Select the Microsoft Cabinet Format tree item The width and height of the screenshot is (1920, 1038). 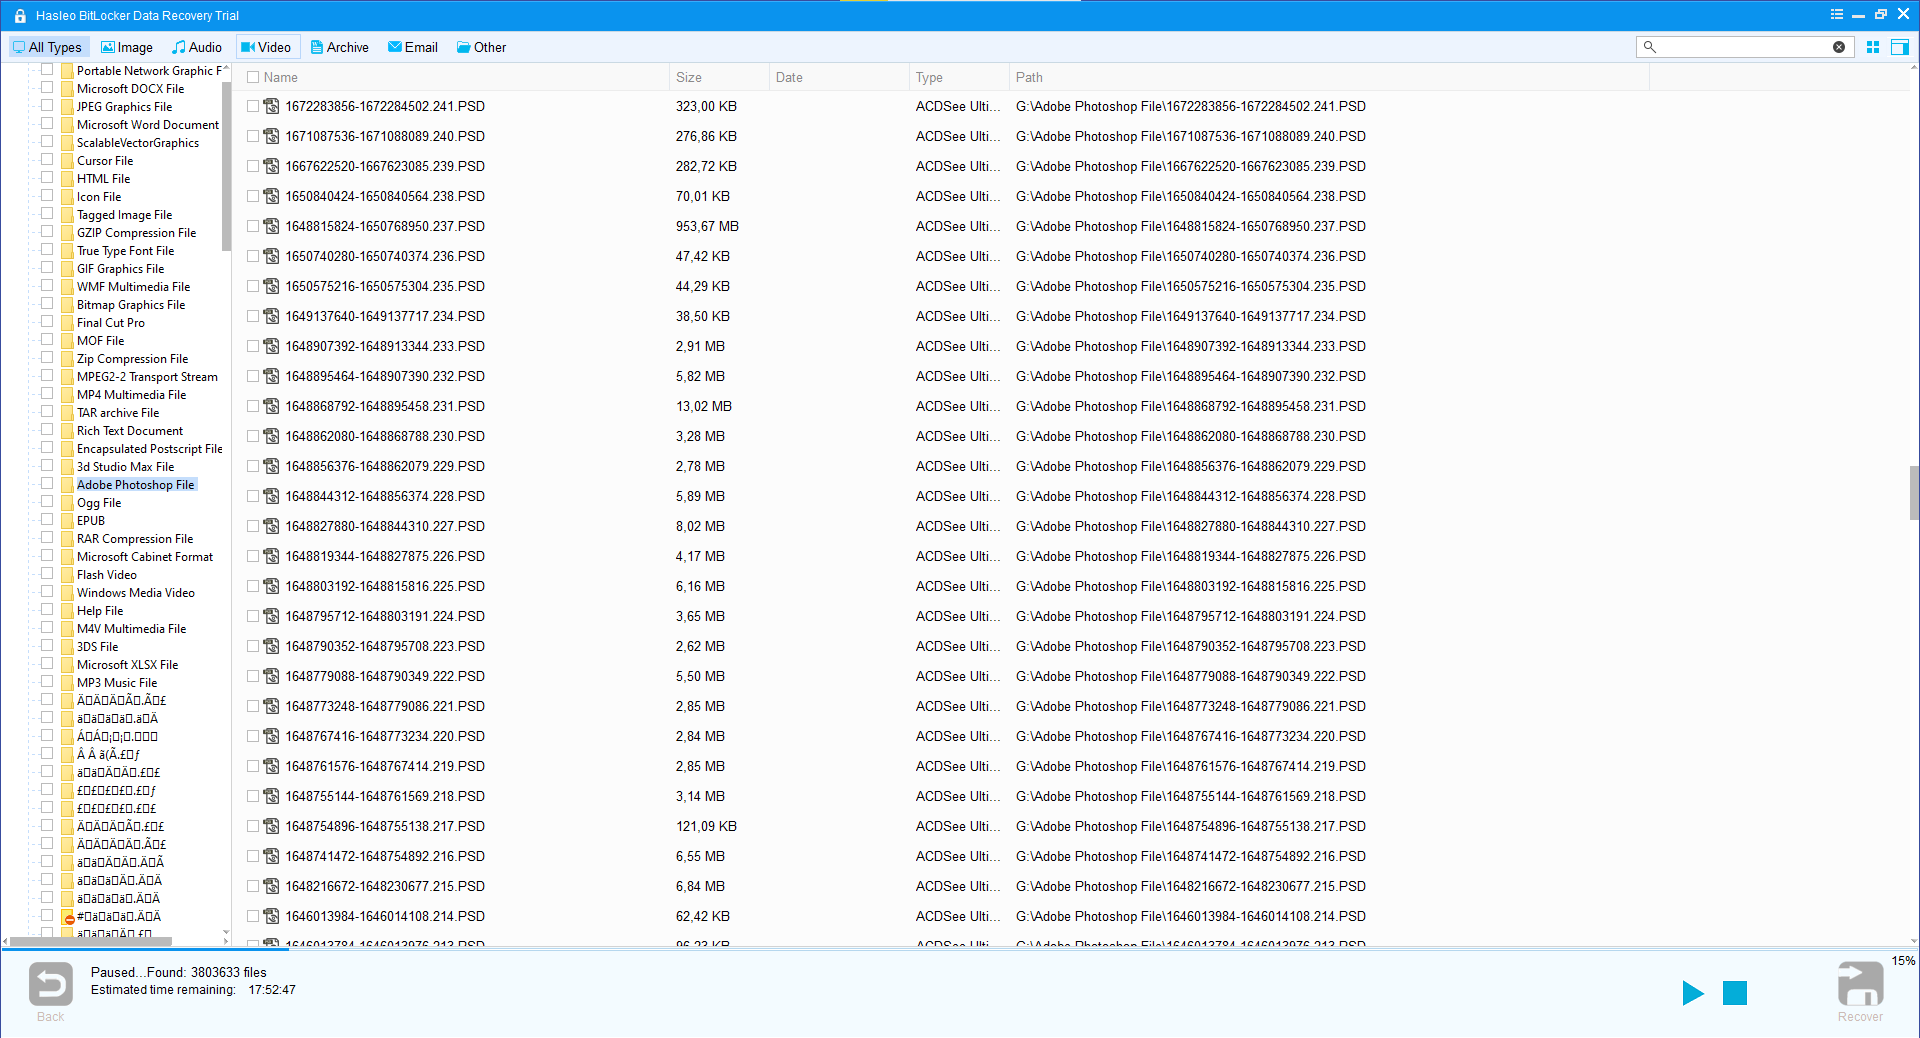[x=145, y=557]
